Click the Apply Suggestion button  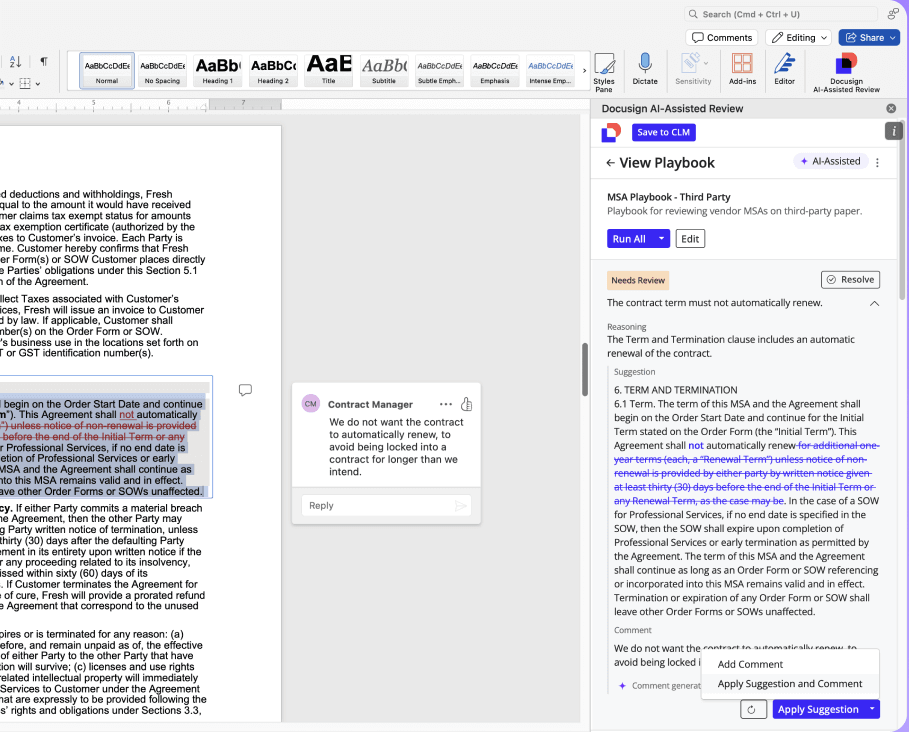(818, 709)
